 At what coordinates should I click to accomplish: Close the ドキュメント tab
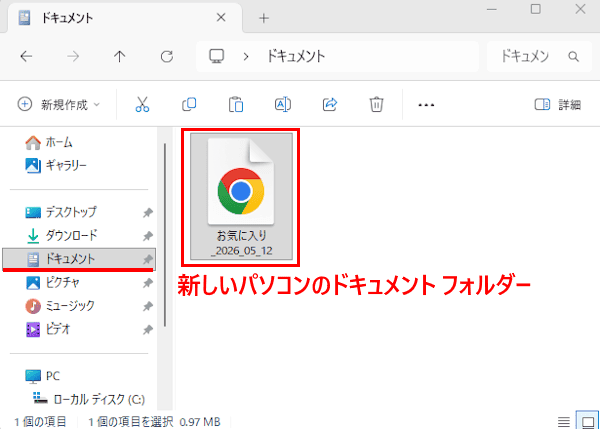click(221, 18)
